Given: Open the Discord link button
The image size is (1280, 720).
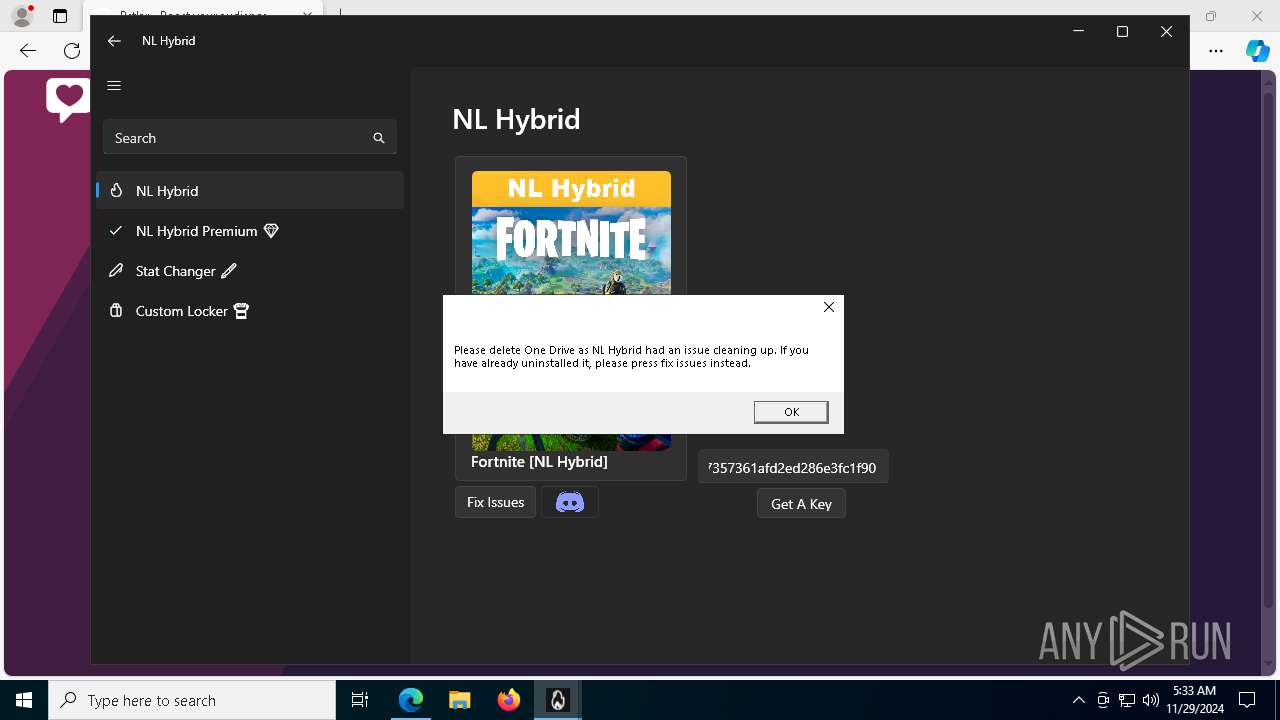Looking at the screenshot, I should coord(570,502).
